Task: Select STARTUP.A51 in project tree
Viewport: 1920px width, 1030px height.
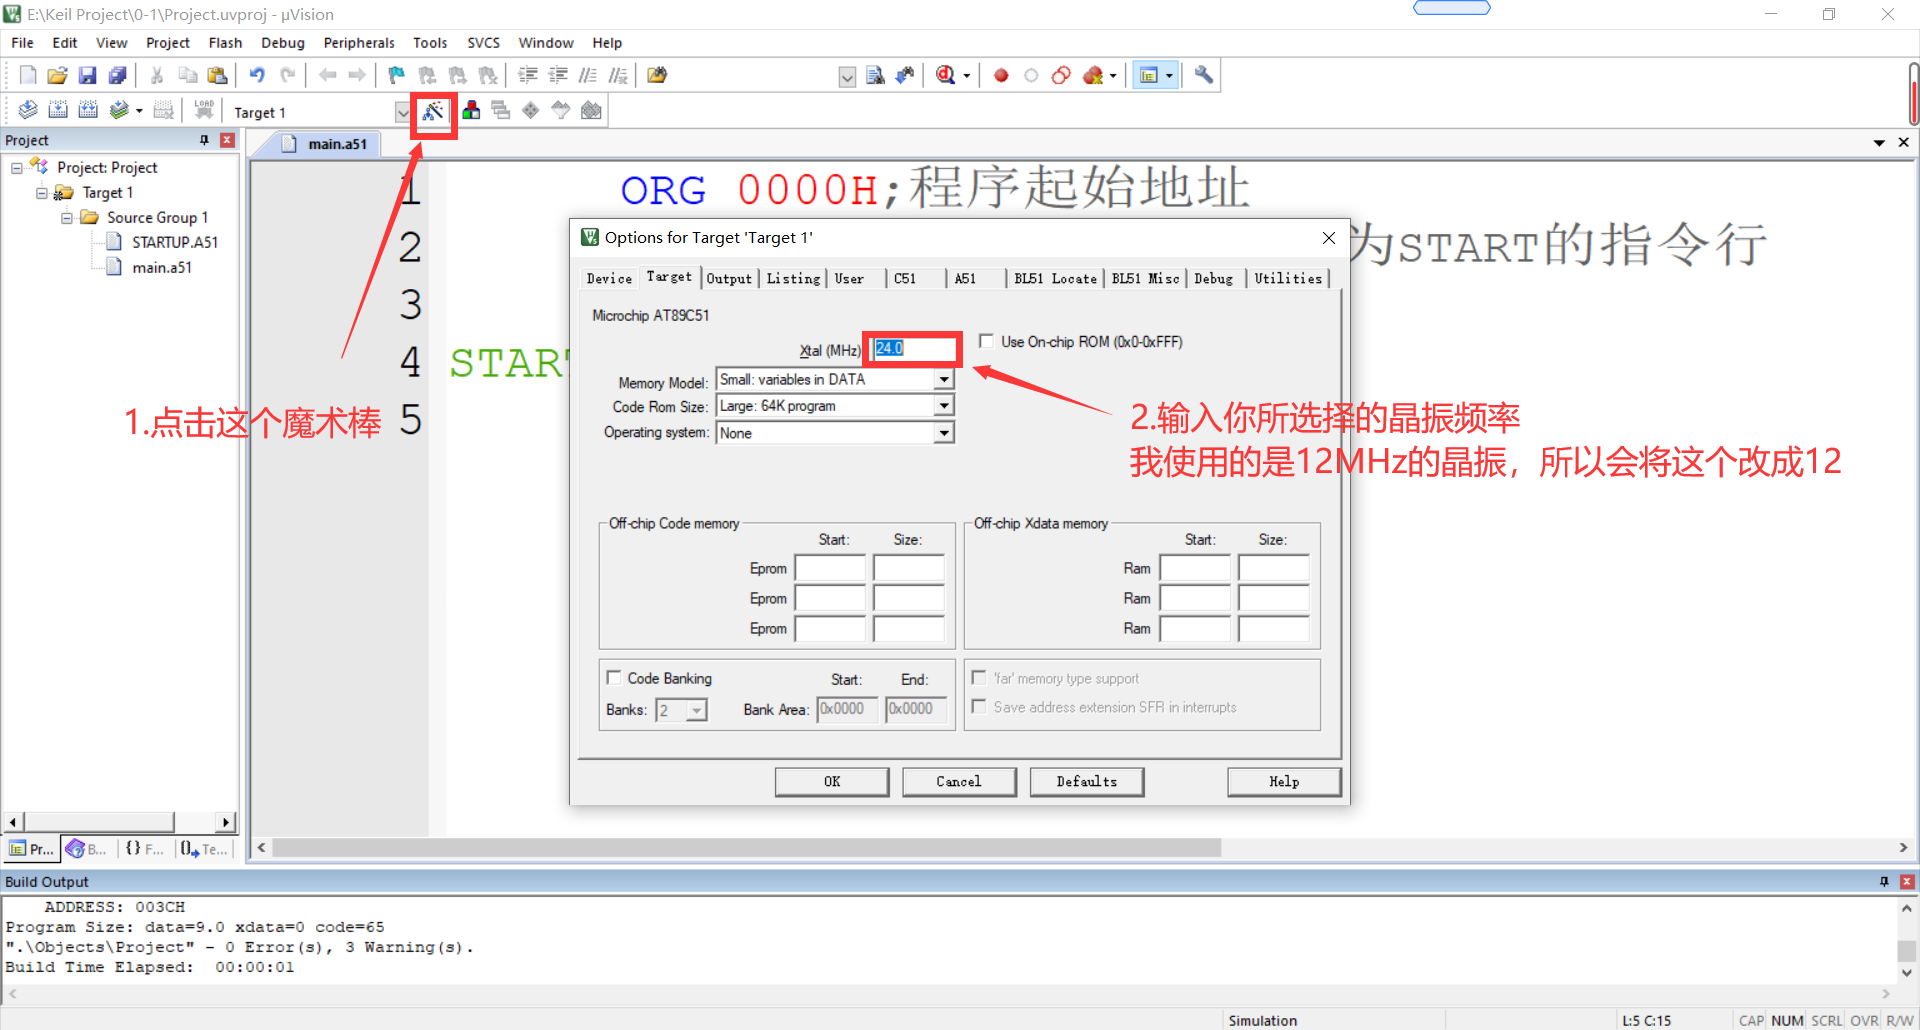Action: click(x=175, y=243)
